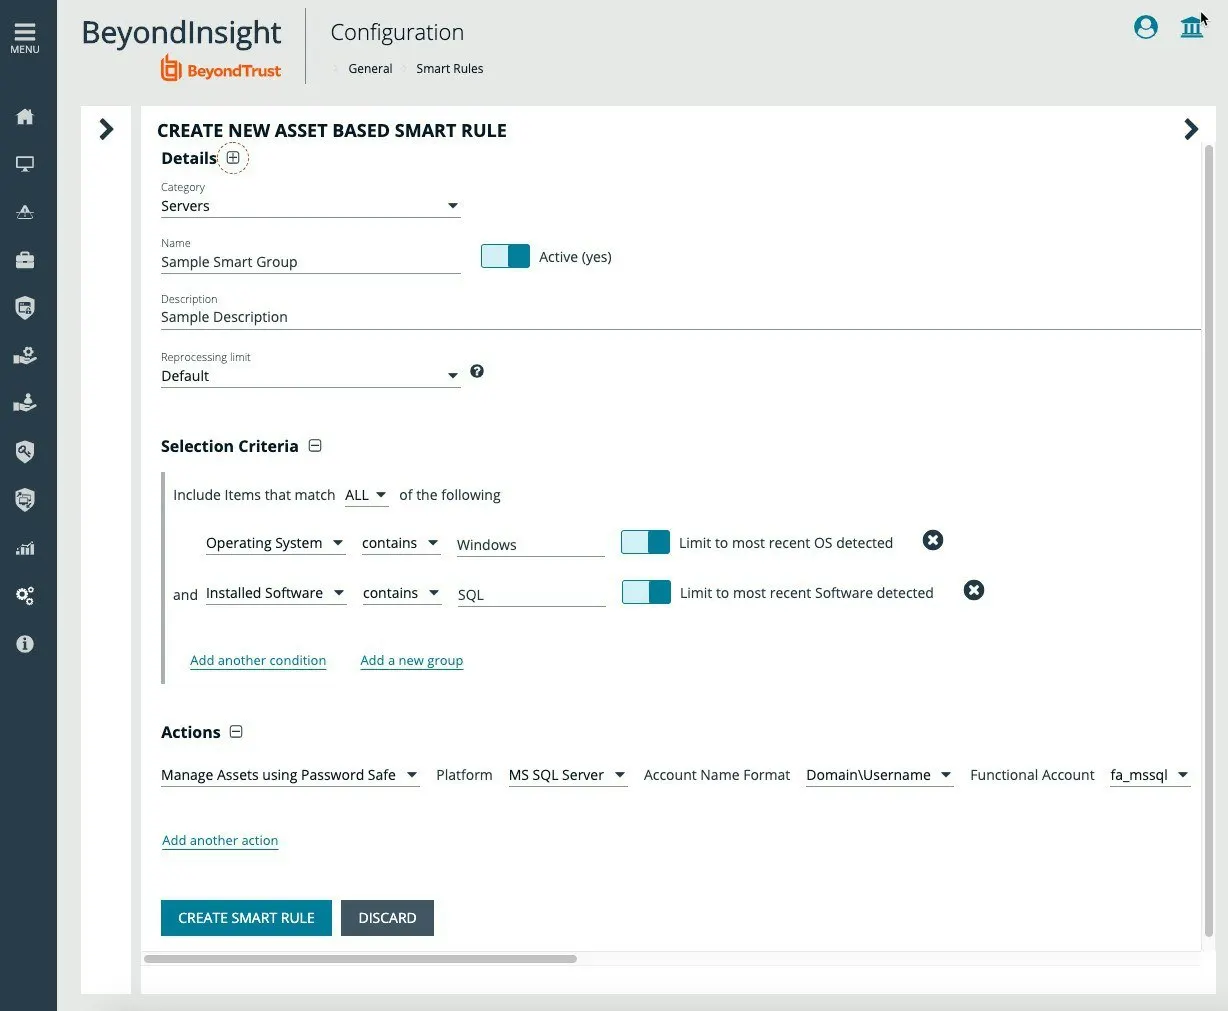
Task: Click the Configuration heading text
Action: tap(397, 32)
